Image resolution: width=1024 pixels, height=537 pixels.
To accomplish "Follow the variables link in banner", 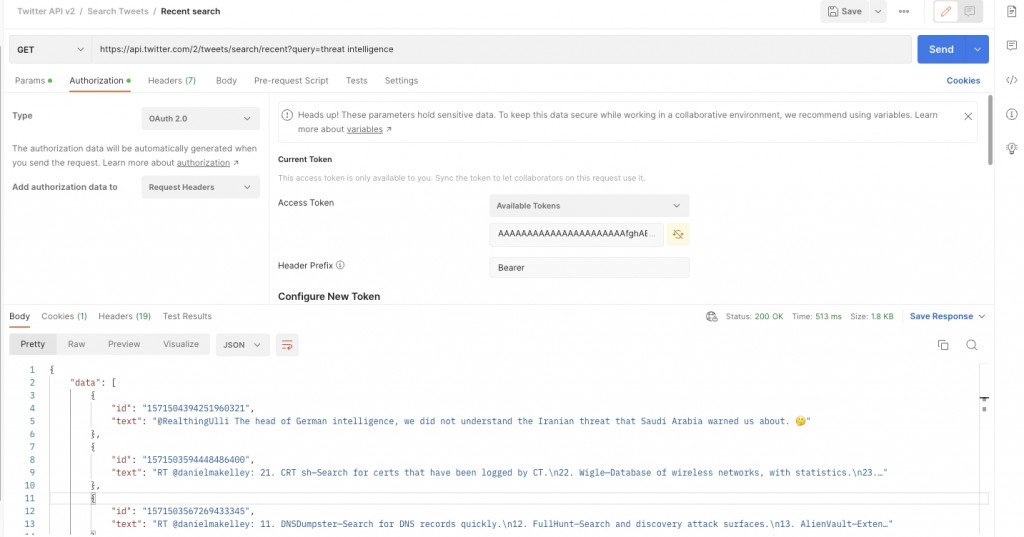I will click(364, 129).
